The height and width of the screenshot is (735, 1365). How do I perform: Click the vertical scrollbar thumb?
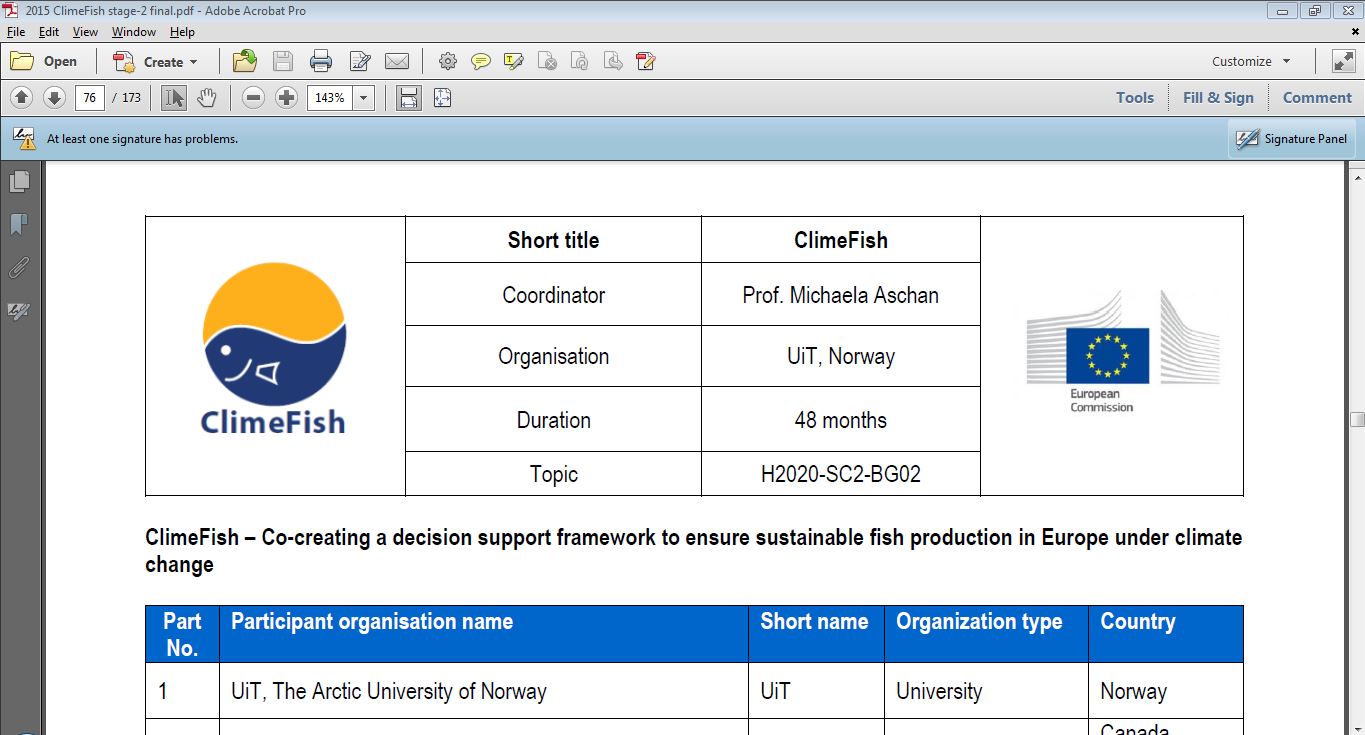(x=1357, y=420)
